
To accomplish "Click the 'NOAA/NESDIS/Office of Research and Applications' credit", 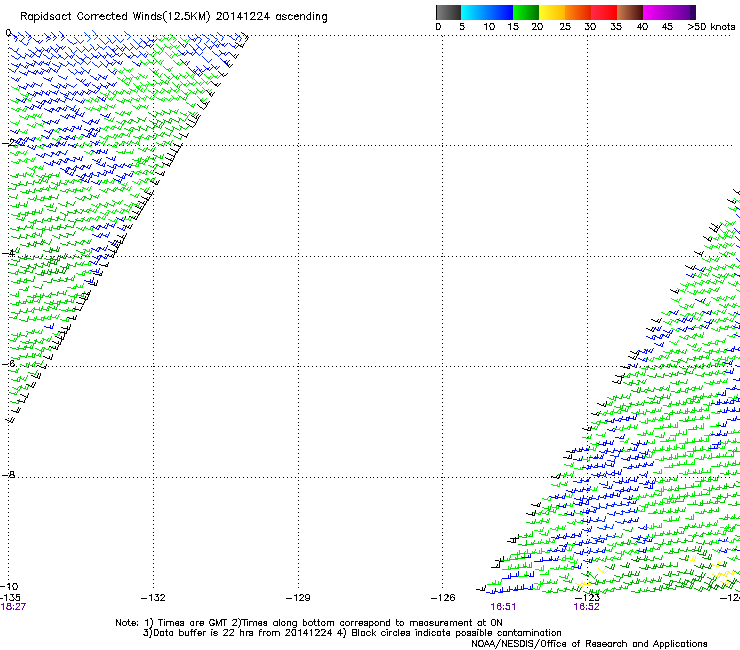I will click(x=589, y=644).
